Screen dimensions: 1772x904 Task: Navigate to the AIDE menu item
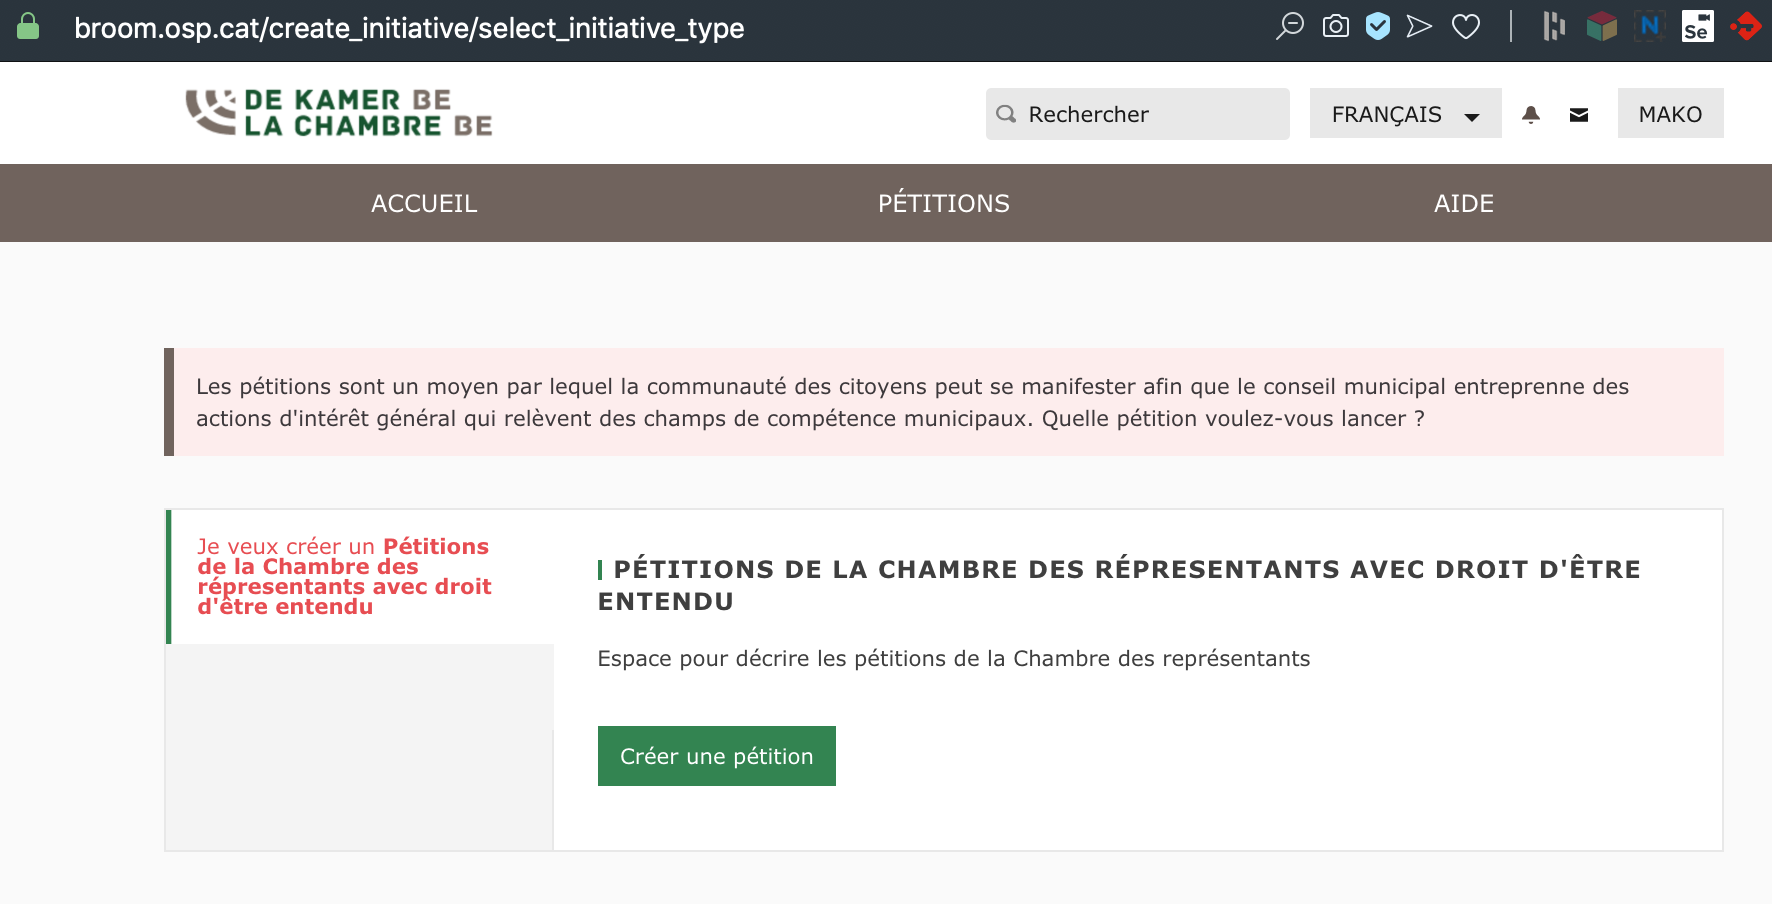coord(1463,203)
